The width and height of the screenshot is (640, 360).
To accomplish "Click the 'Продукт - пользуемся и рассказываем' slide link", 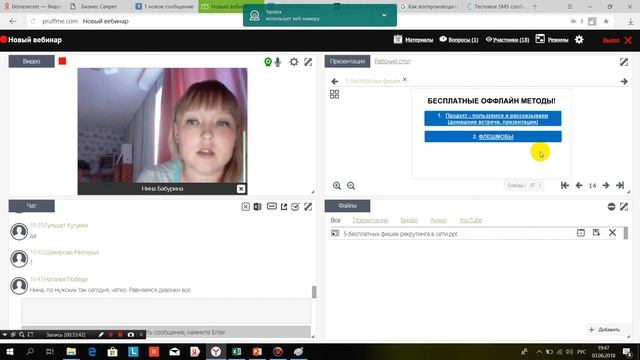I will [x=497, y=118].
